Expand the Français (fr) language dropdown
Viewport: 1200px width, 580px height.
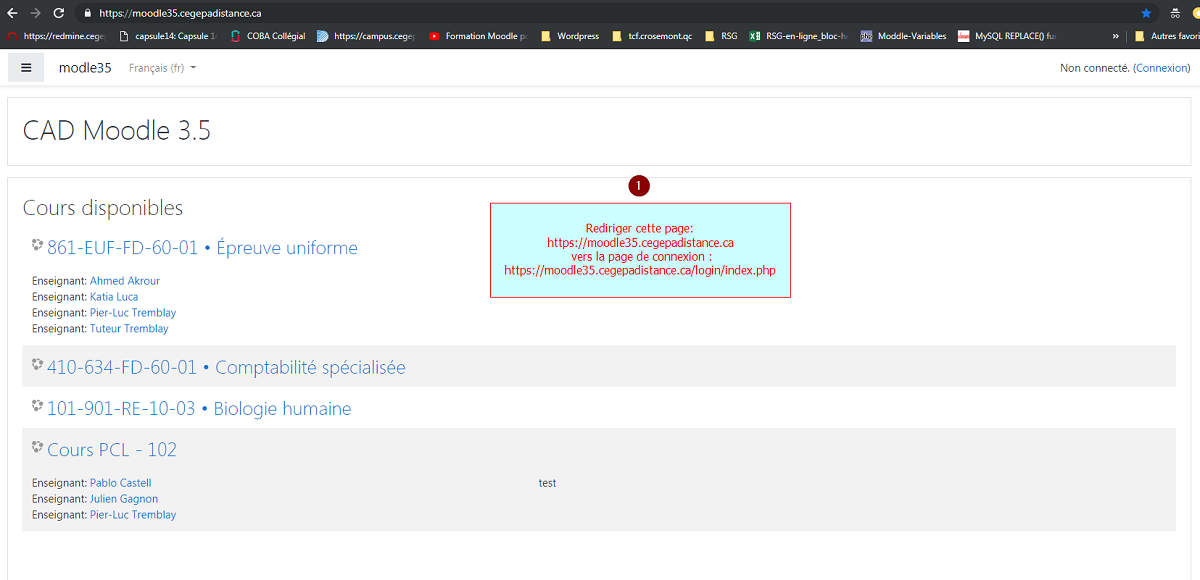pyautogui.click(x=162, y=68)
